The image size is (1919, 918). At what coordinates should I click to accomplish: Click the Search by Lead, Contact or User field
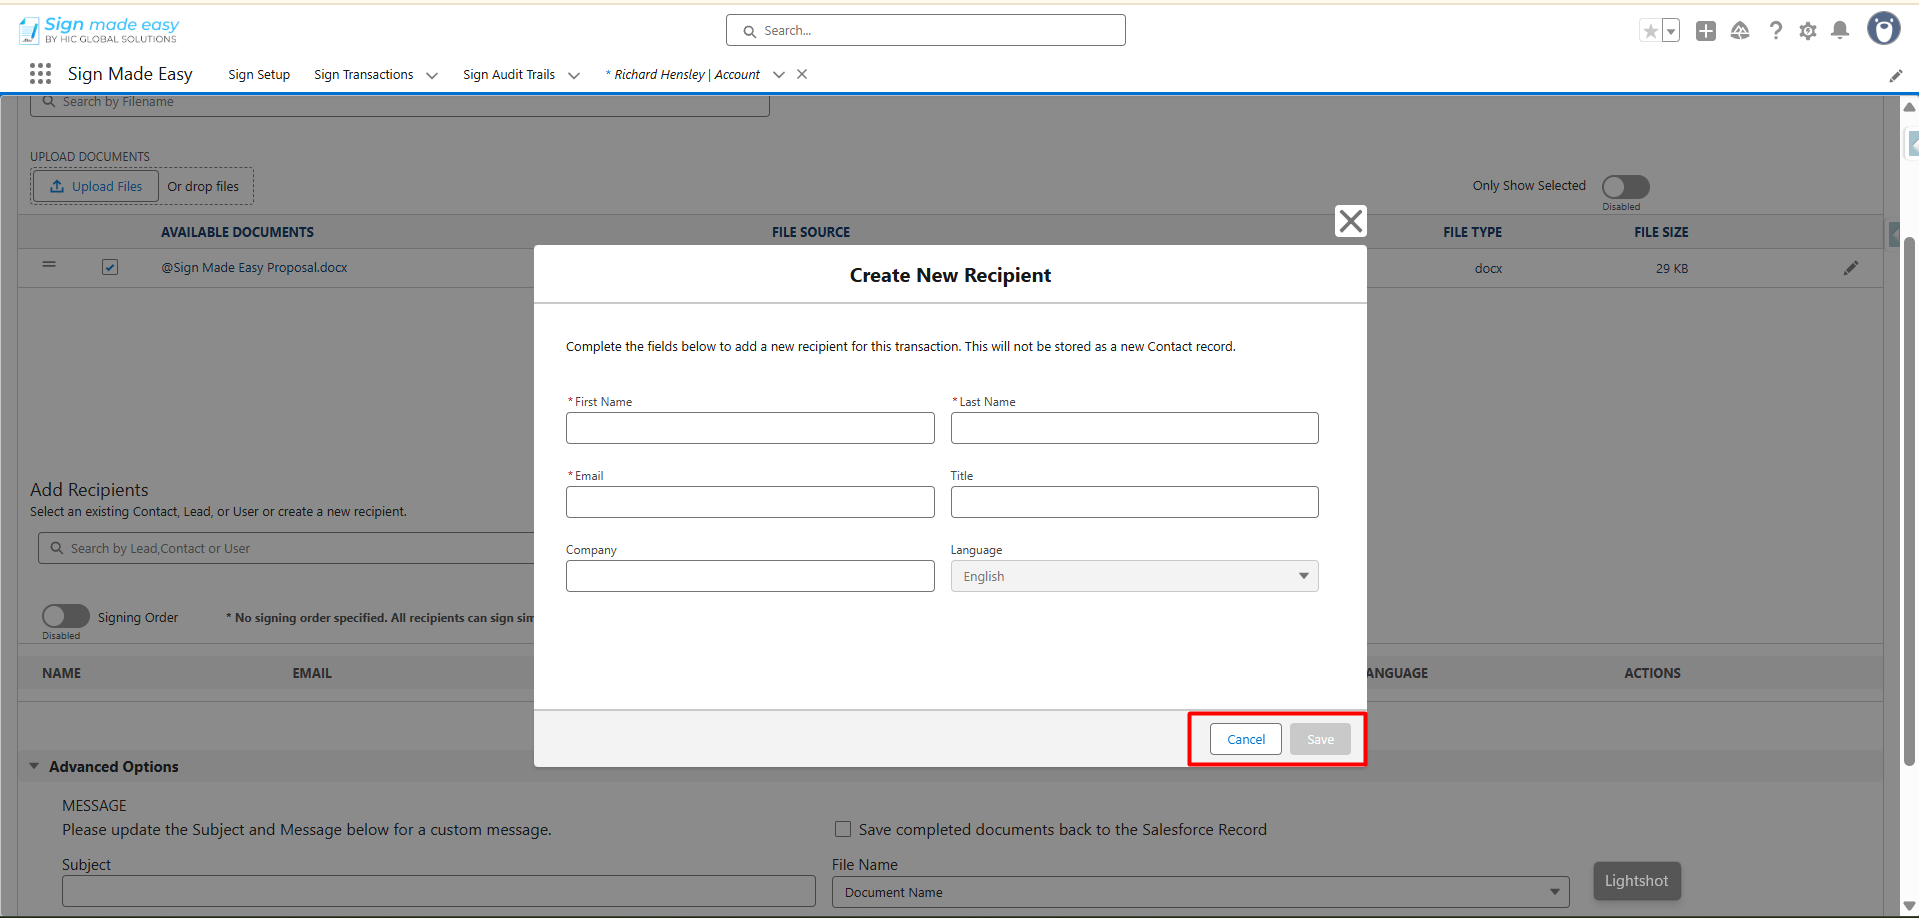[287, 548]
